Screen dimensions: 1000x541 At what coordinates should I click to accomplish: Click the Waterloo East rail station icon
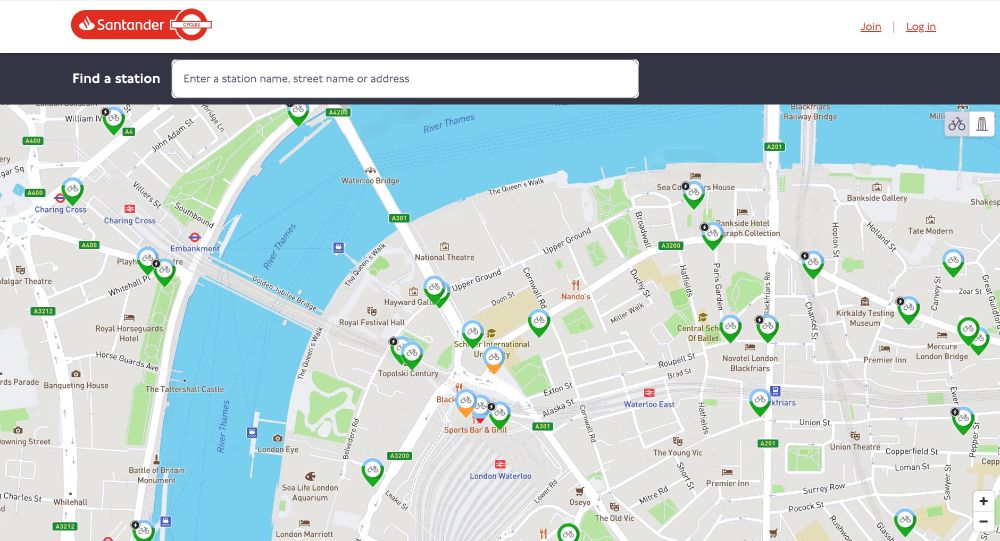coord(649,393)
